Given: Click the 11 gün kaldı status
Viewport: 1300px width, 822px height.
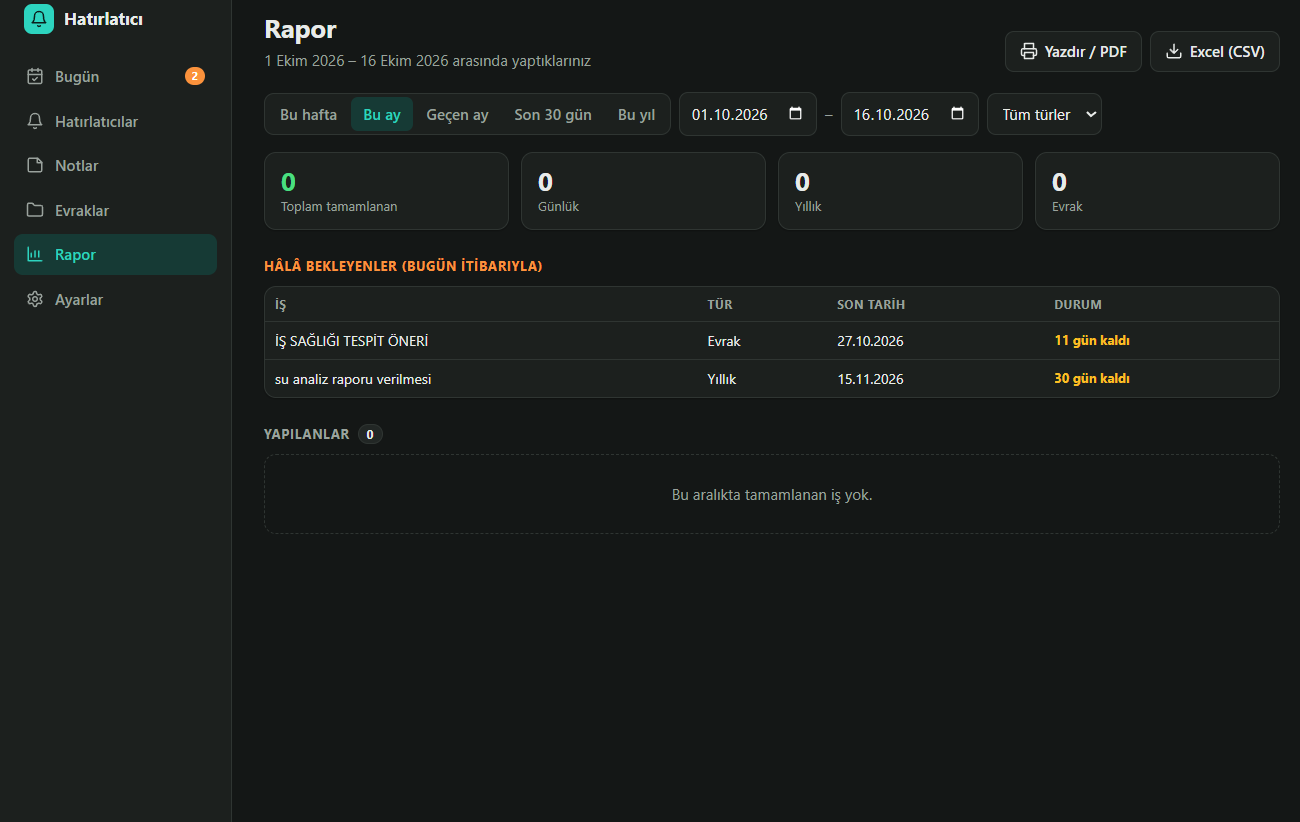Looking at the screenshot, I should 1092,341.
